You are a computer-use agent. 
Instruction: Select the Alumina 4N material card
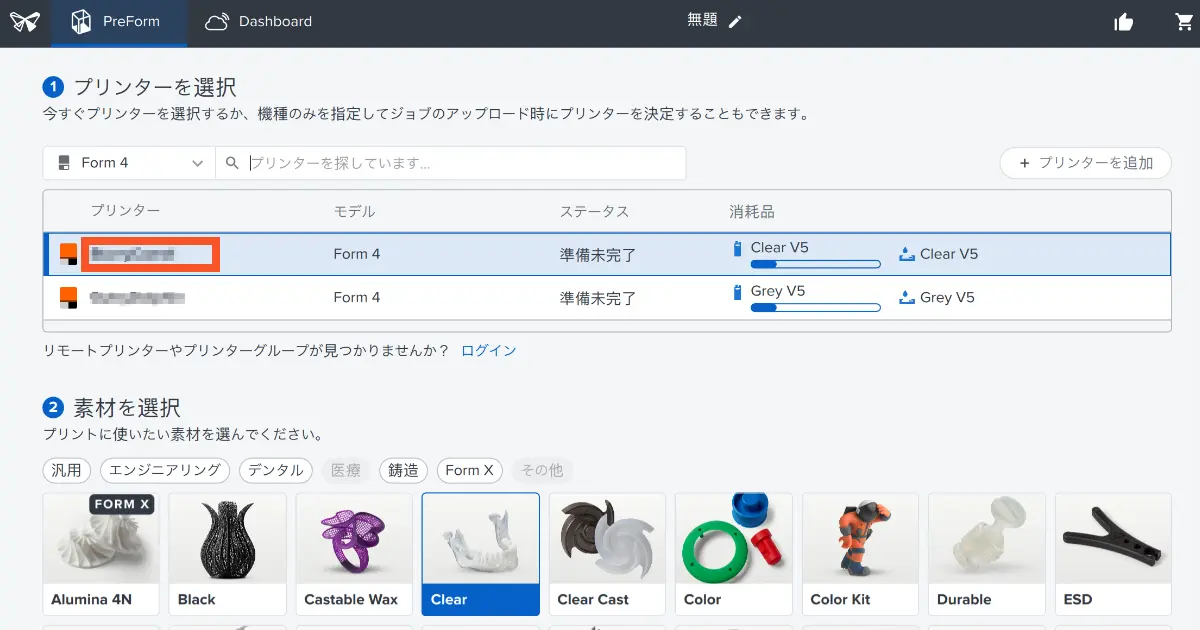coord(102,554)
